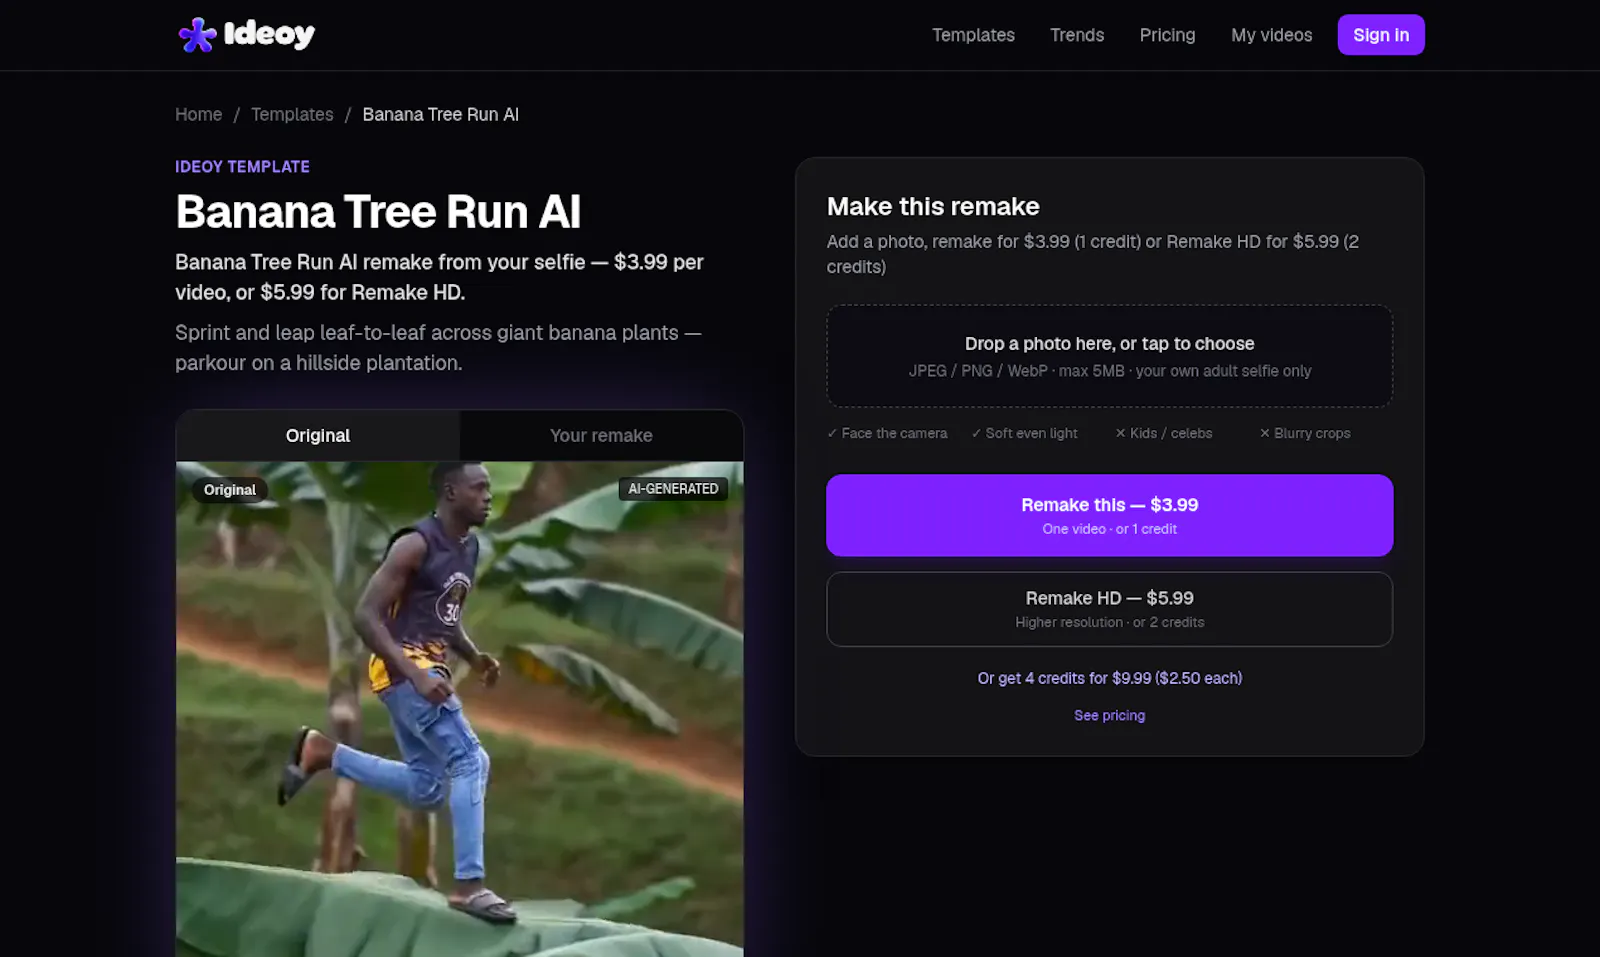The width and height of the screenshot is (1600, 957).
Task: Open the 4 credits for $9.99 link
Action: click(1109, 678)
